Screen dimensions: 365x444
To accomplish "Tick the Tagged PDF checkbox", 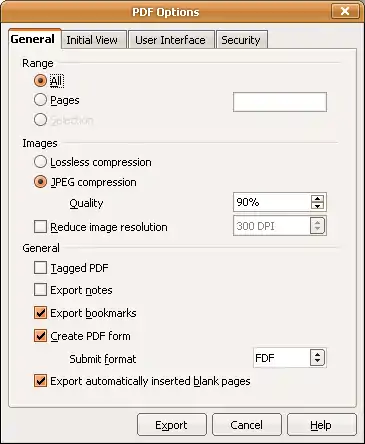I will [x=40, y=268].
